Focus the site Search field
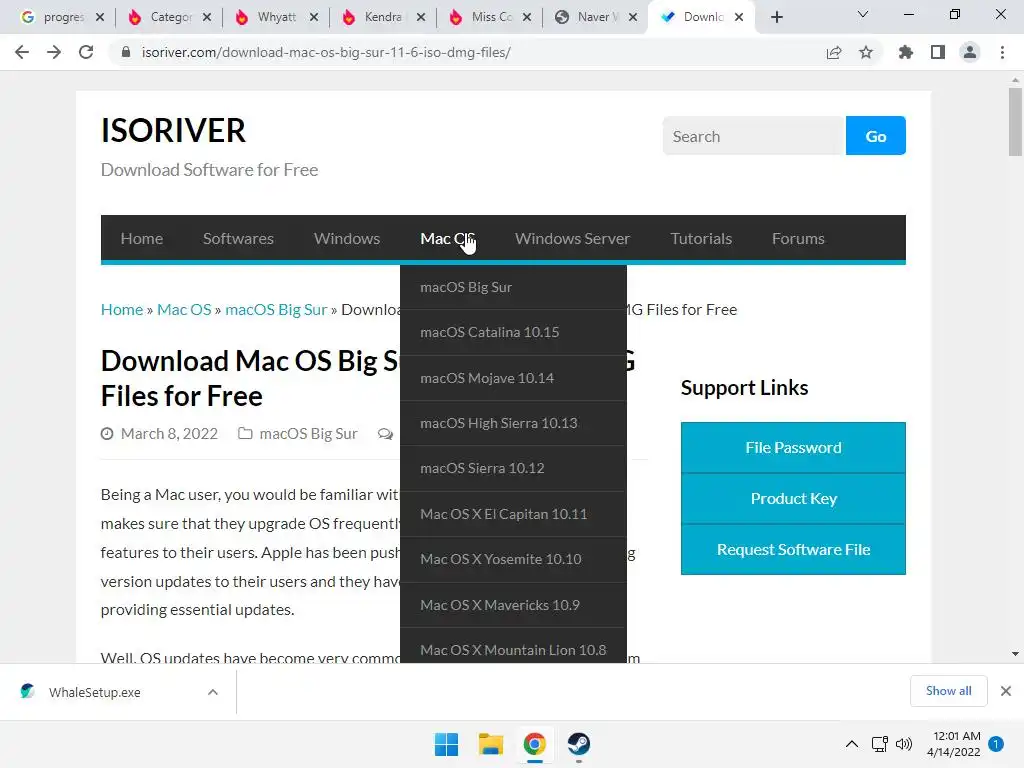1024x768 pixels. coord(754,136)
